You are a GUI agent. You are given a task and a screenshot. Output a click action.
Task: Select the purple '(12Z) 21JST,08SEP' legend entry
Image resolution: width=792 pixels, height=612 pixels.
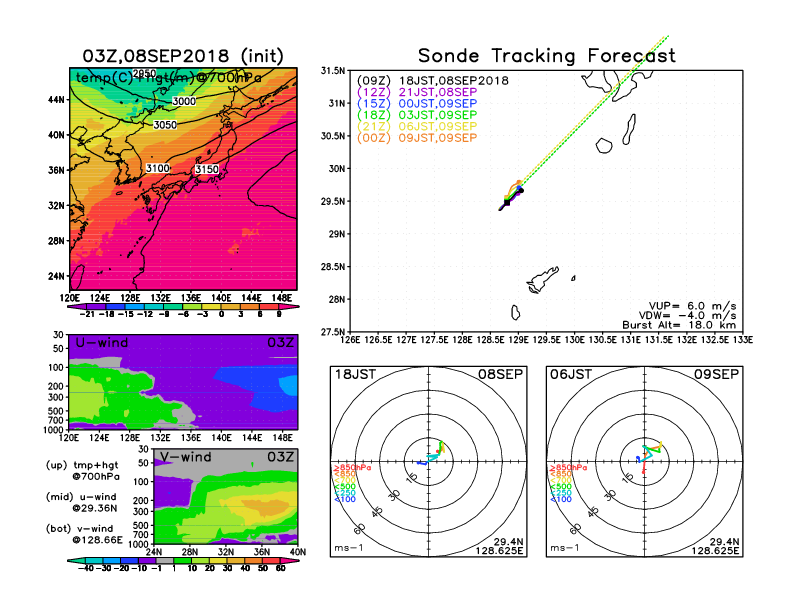417,92
